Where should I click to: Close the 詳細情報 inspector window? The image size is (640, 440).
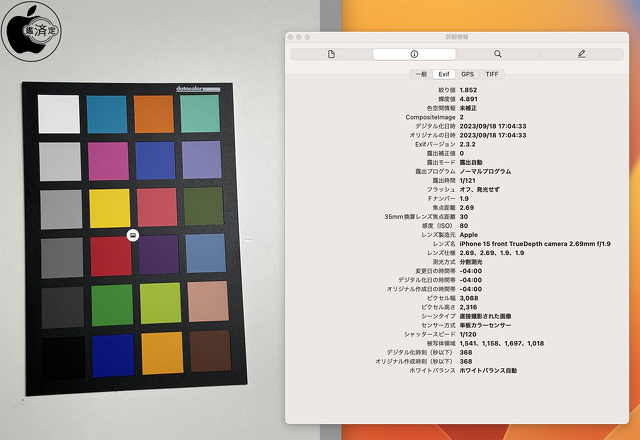coord(292,36)
